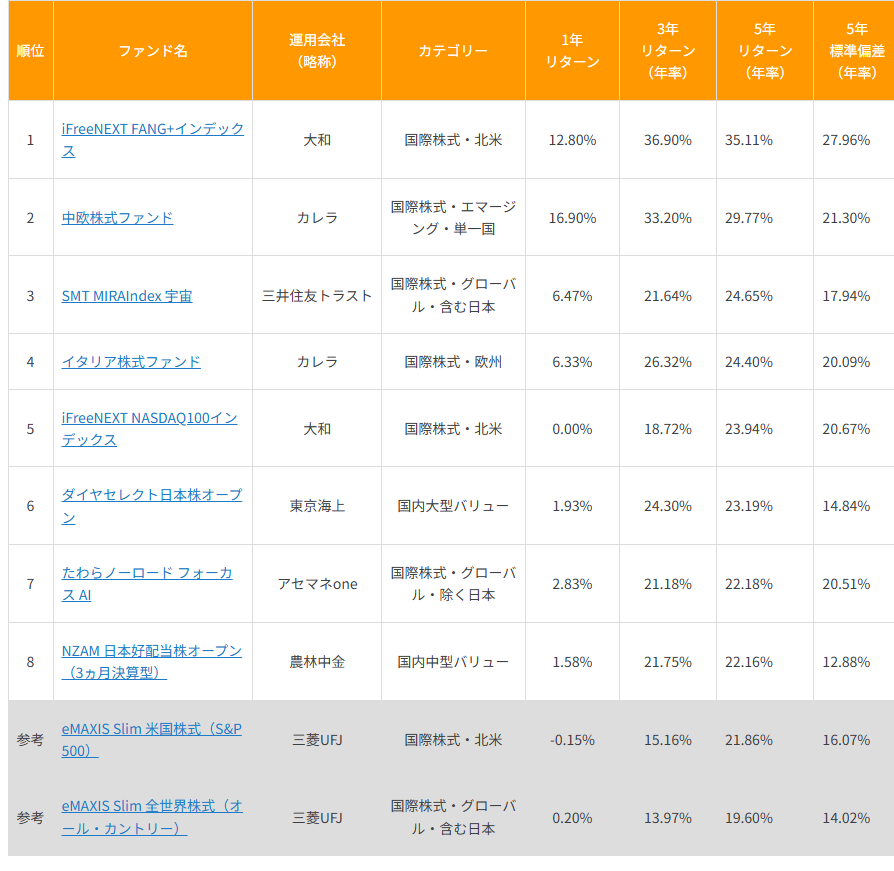Image resolution: width=894 pixels, height=871 pixels.
Task: Open the イタリア株式ファンド link
Action: (131, 362)
